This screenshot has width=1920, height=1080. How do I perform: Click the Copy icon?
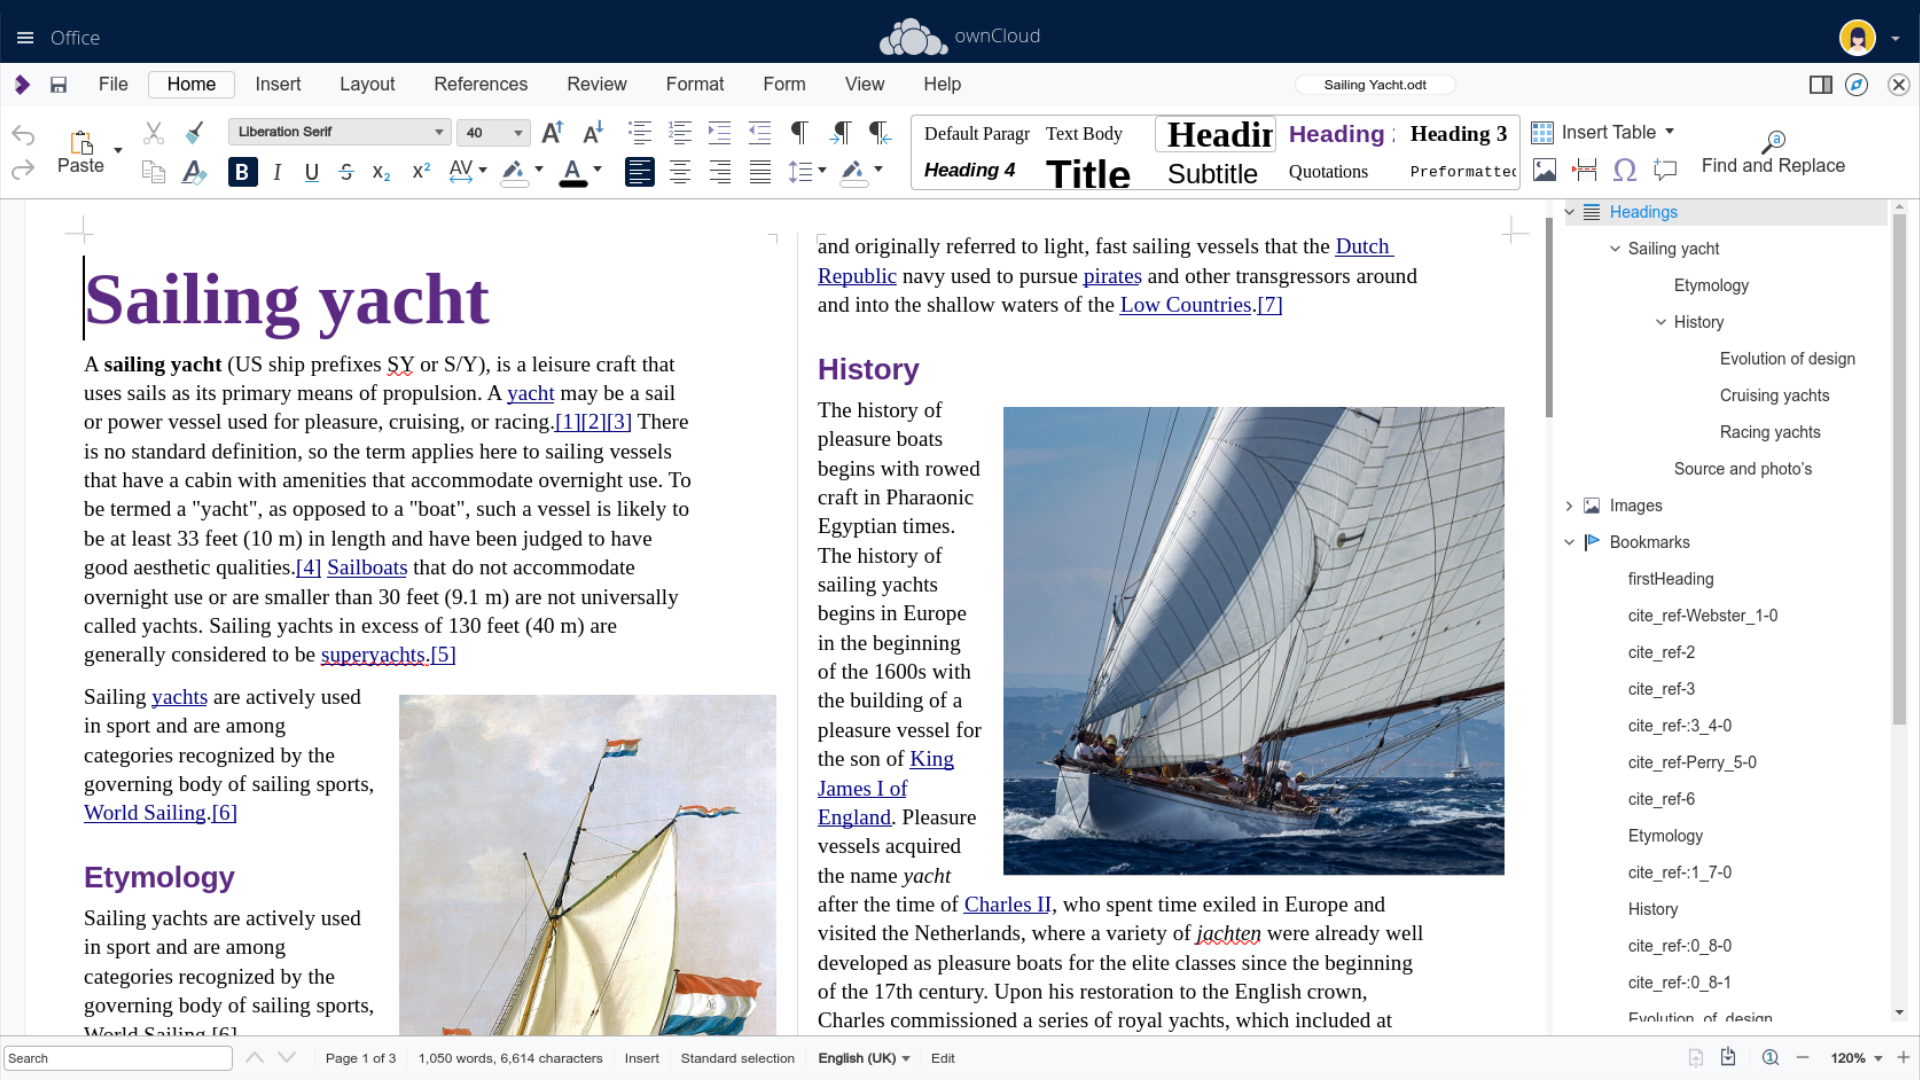153,172
